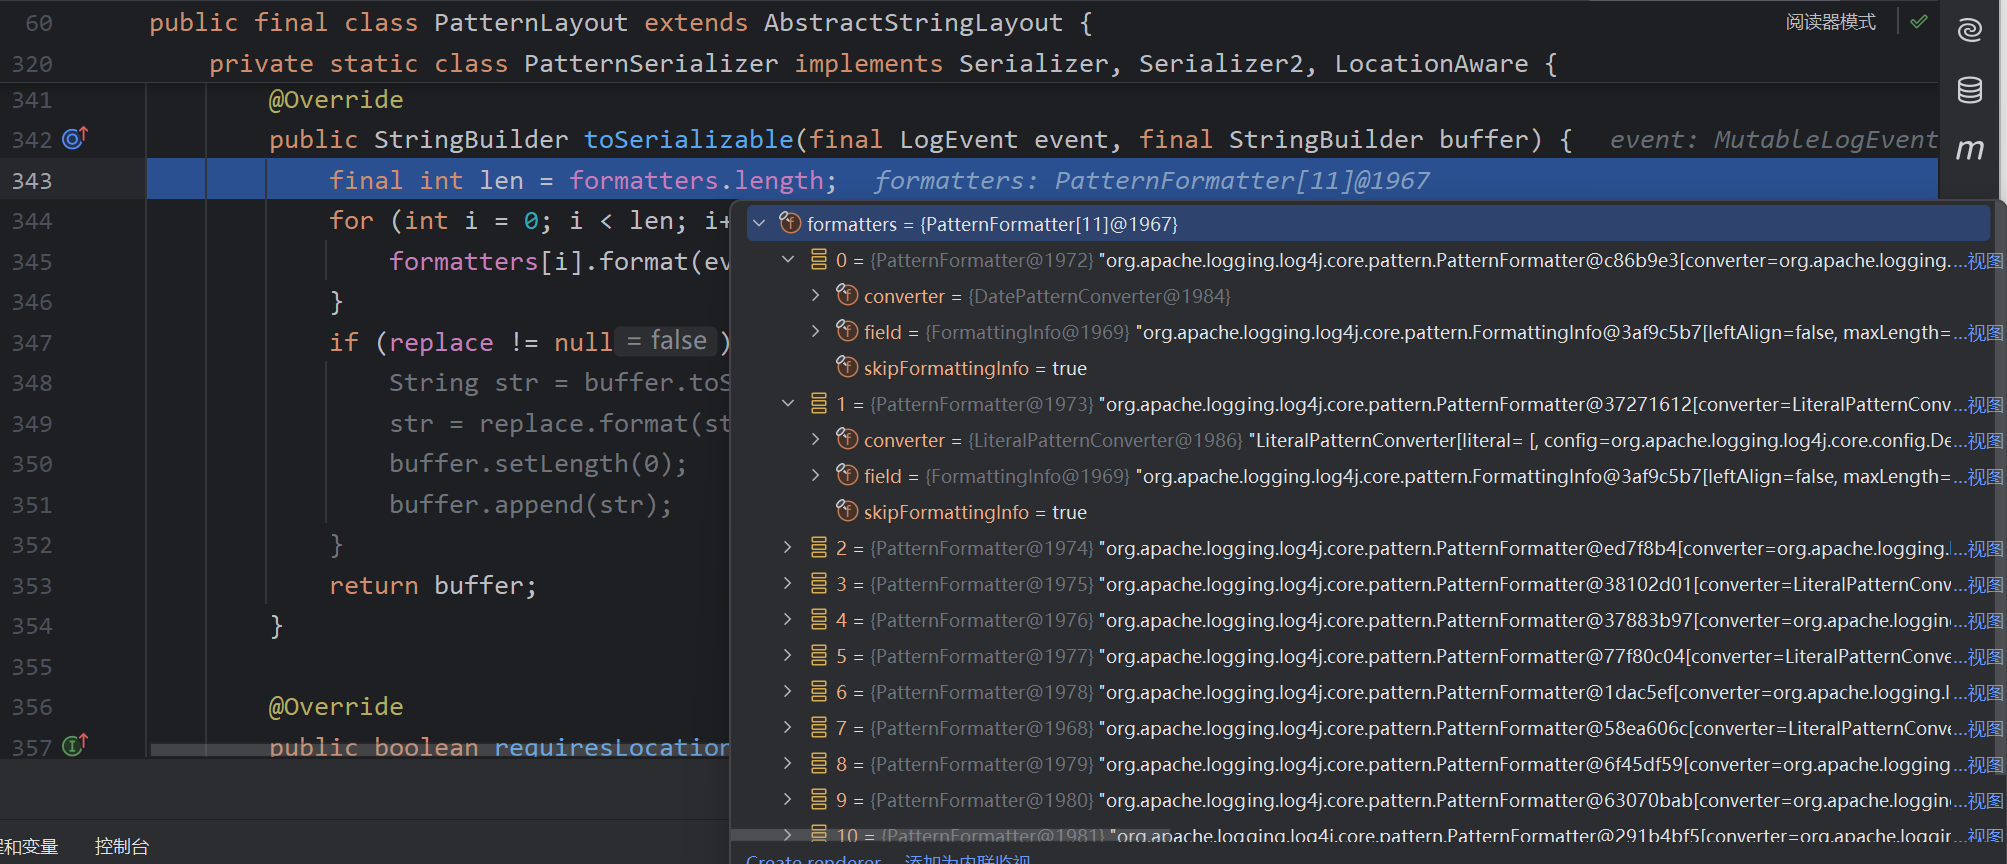This screenshot has height=864, width=2007.
Task: Click the icon beside converter DatePatternConverter@1984
Action: coord(847,295)
